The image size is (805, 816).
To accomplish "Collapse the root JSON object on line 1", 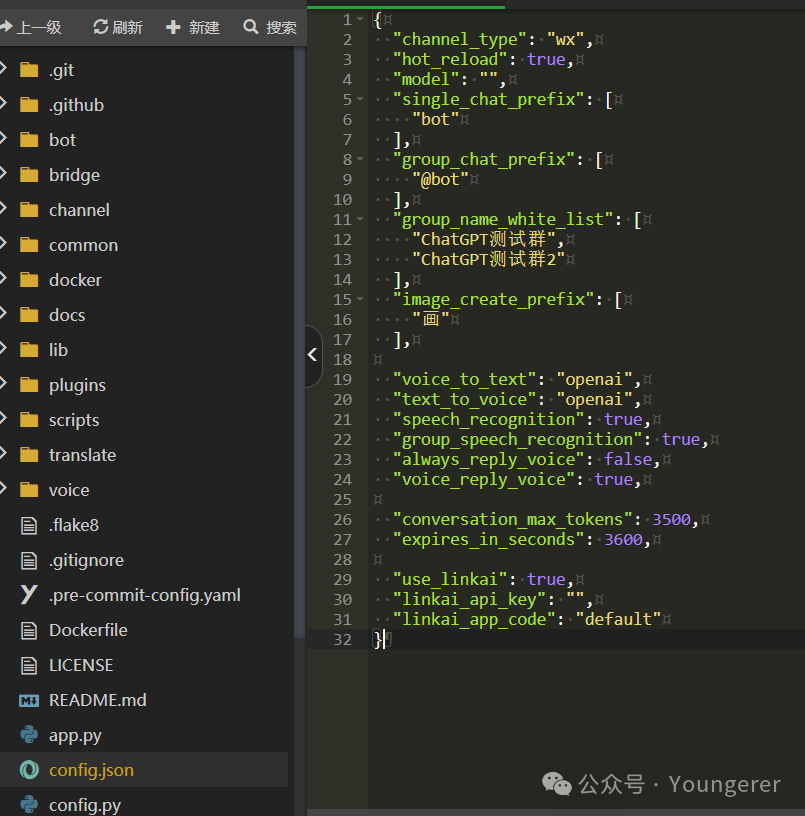I will click(x=360, y=20).
